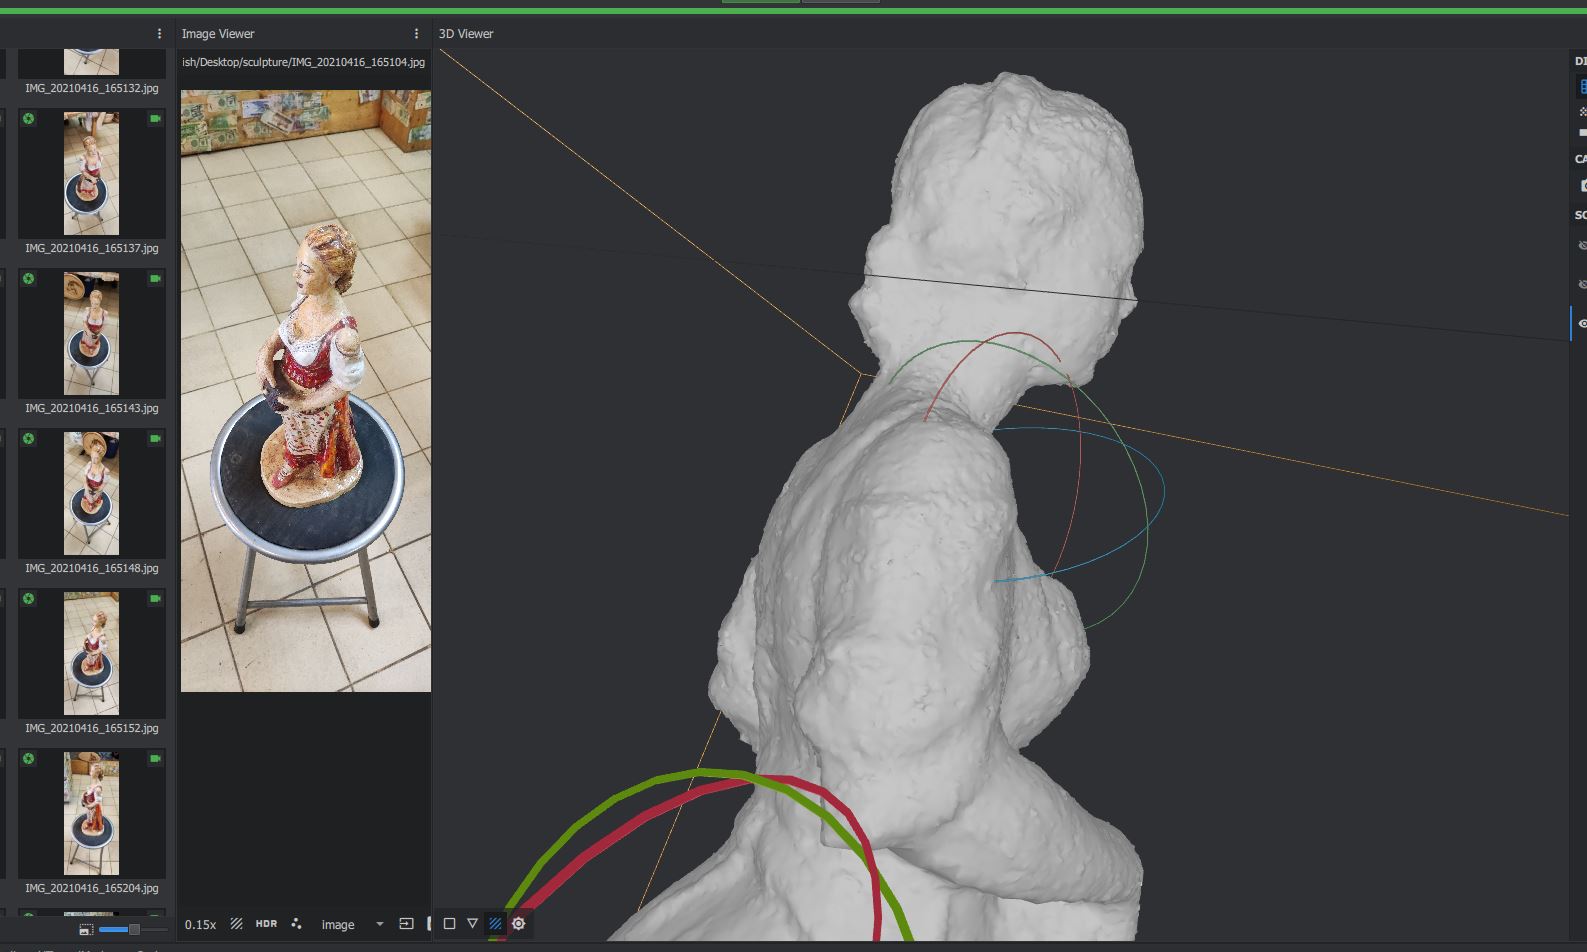This screenshot has height=952, width=1587.
Task: Click the sculpture photo shown in Image Viewer
Action: click(x=306, y=391)
